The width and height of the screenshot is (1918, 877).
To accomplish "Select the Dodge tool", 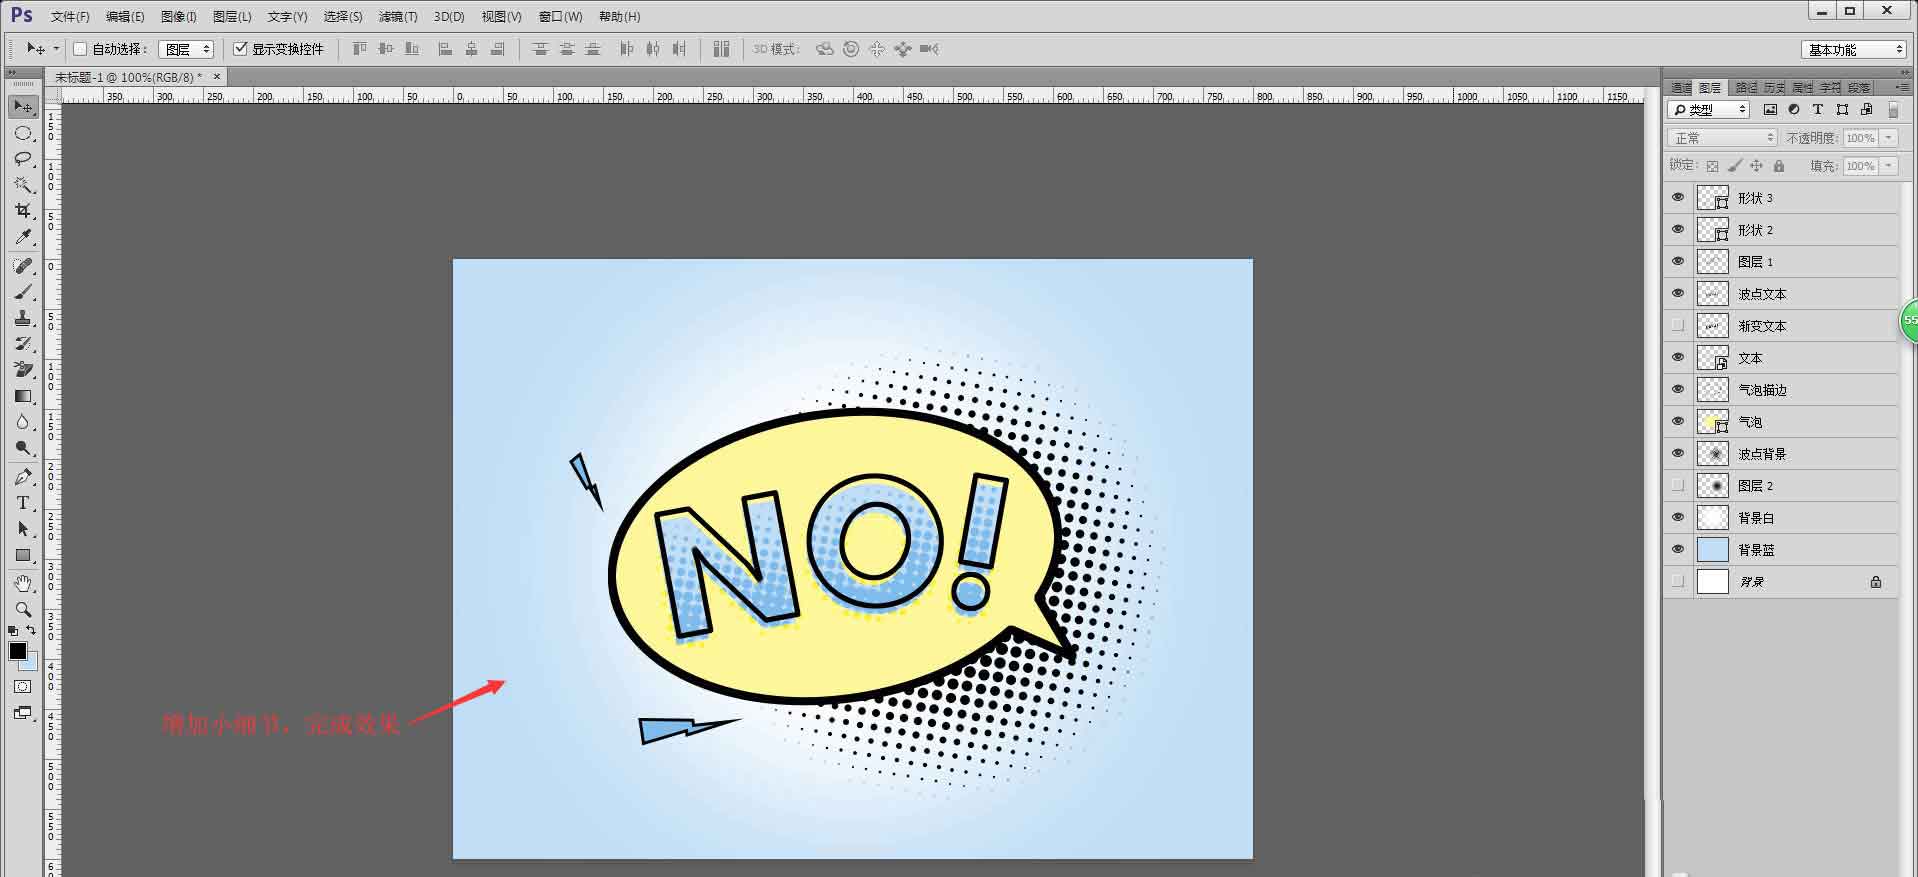I will coord(23,448).
